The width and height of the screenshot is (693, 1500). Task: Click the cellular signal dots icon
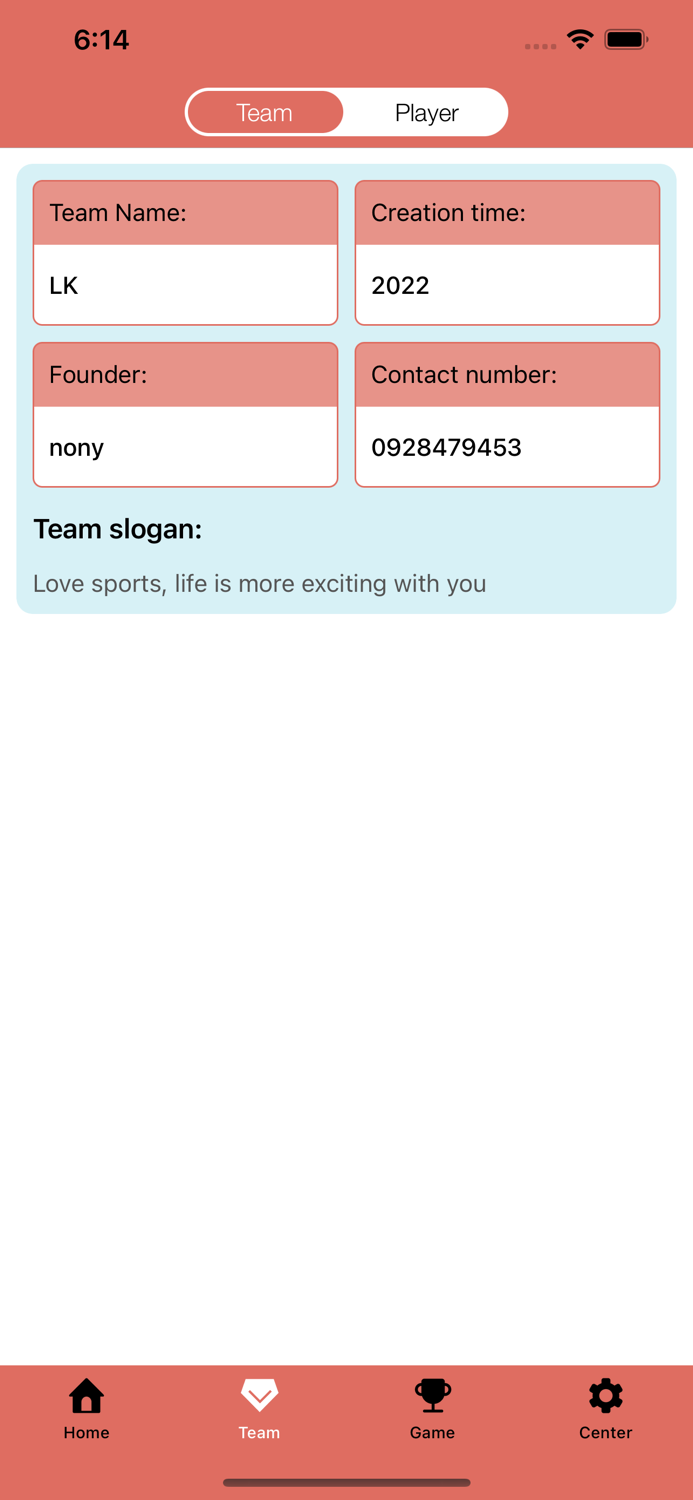540,45
